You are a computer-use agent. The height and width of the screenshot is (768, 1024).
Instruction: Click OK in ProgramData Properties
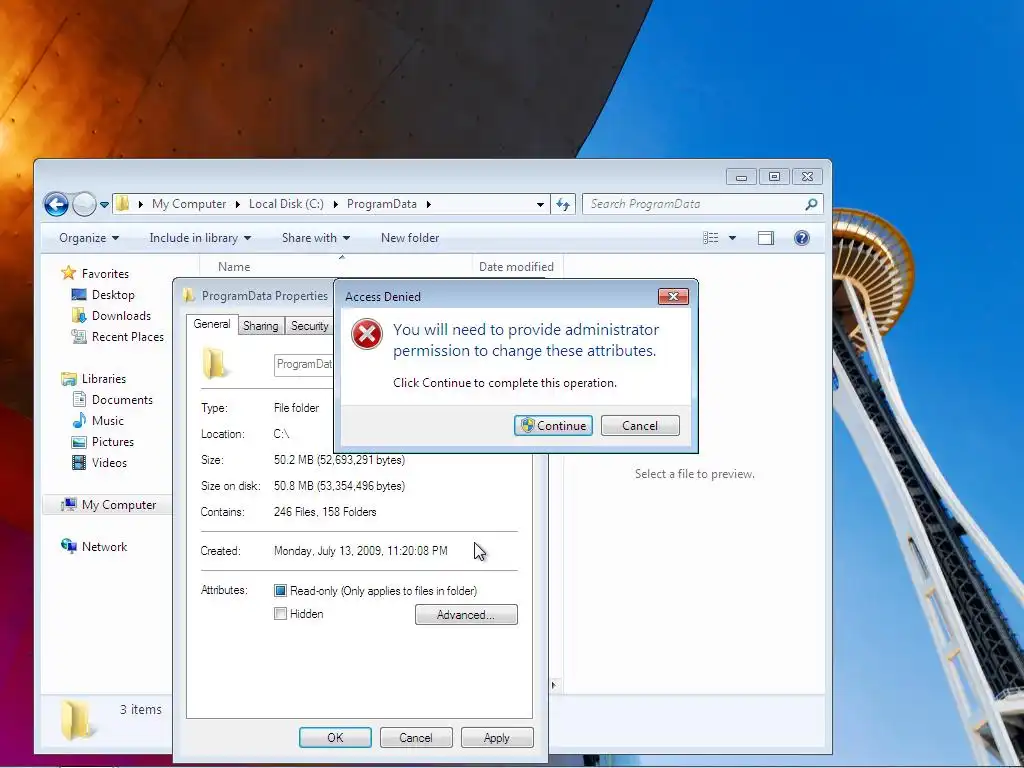click(335, 737)
